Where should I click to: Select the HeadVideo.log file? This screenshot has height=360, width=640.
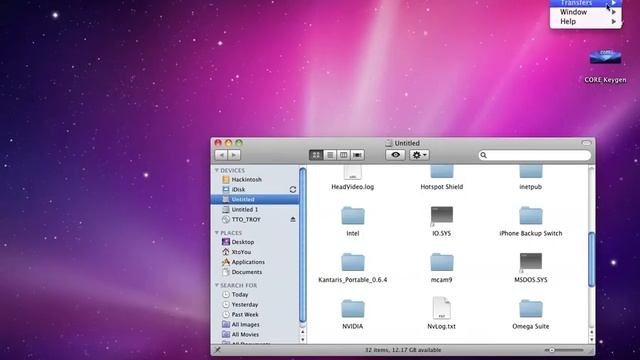[353, 178]
